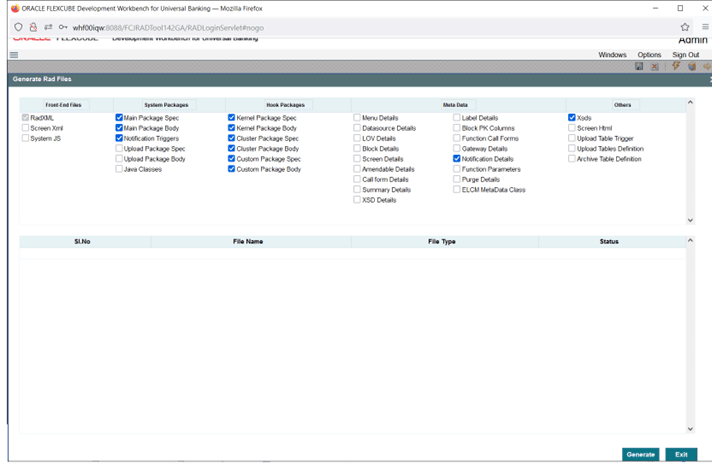
Task: Click scroll down arrow of file list
Action: 690,429
